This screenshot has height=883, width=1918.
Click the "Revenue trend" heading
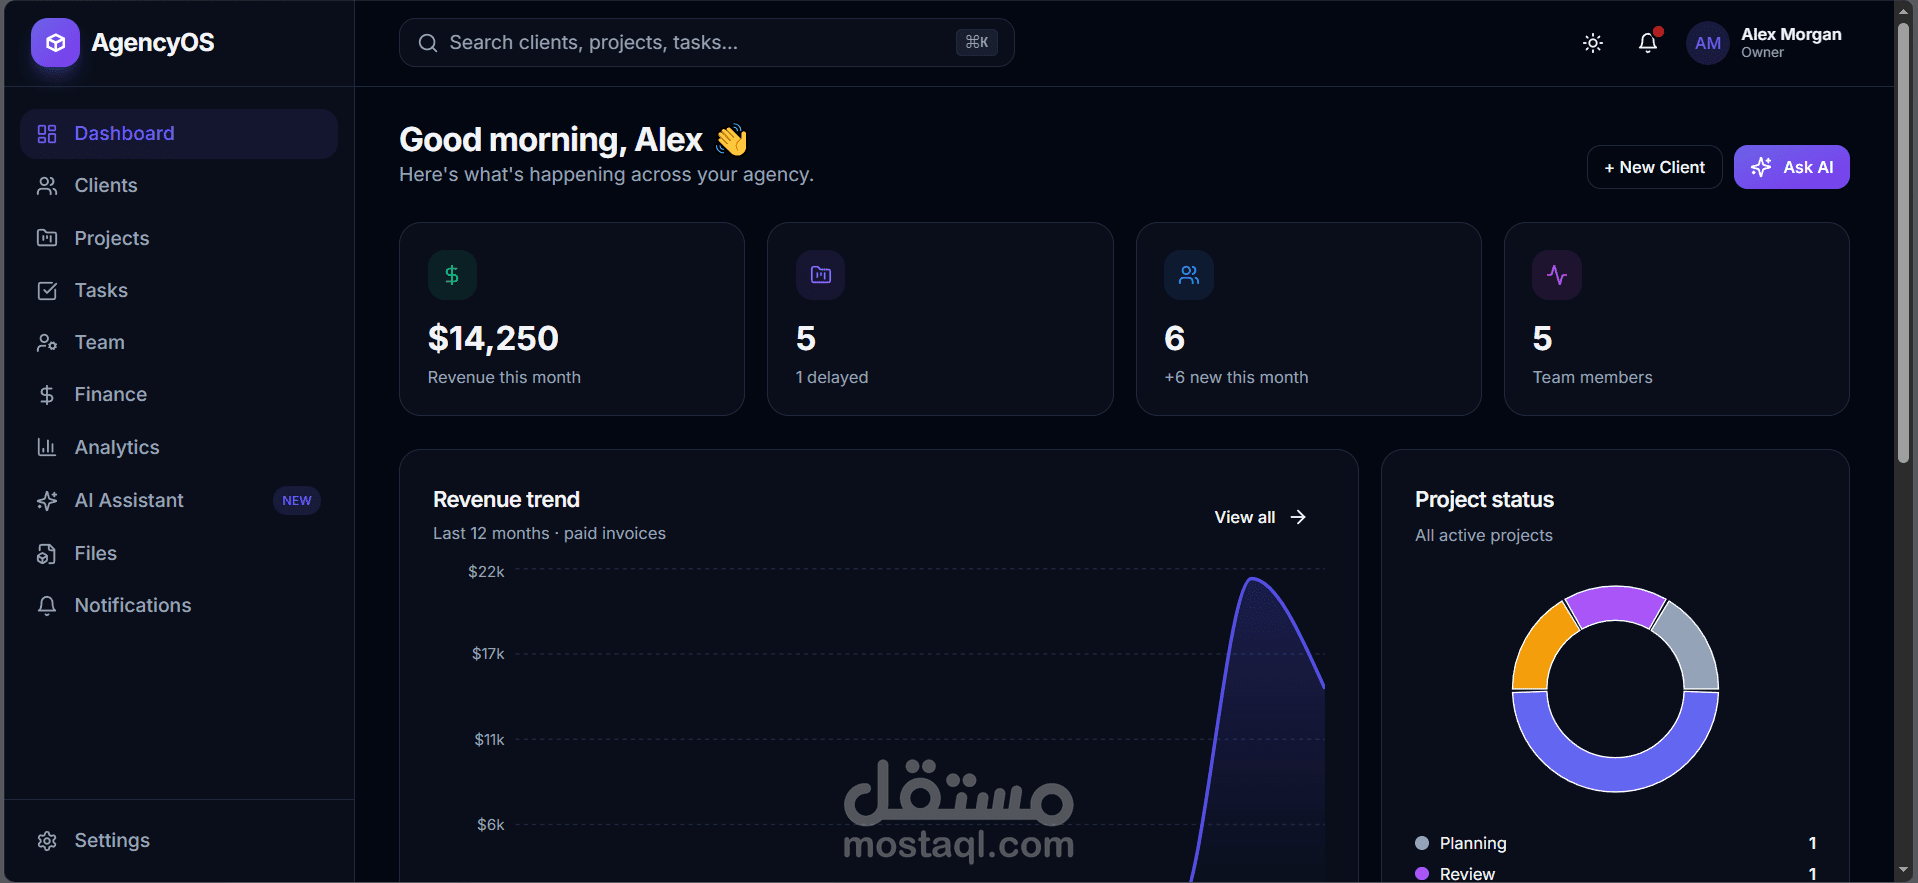point(506,500)
